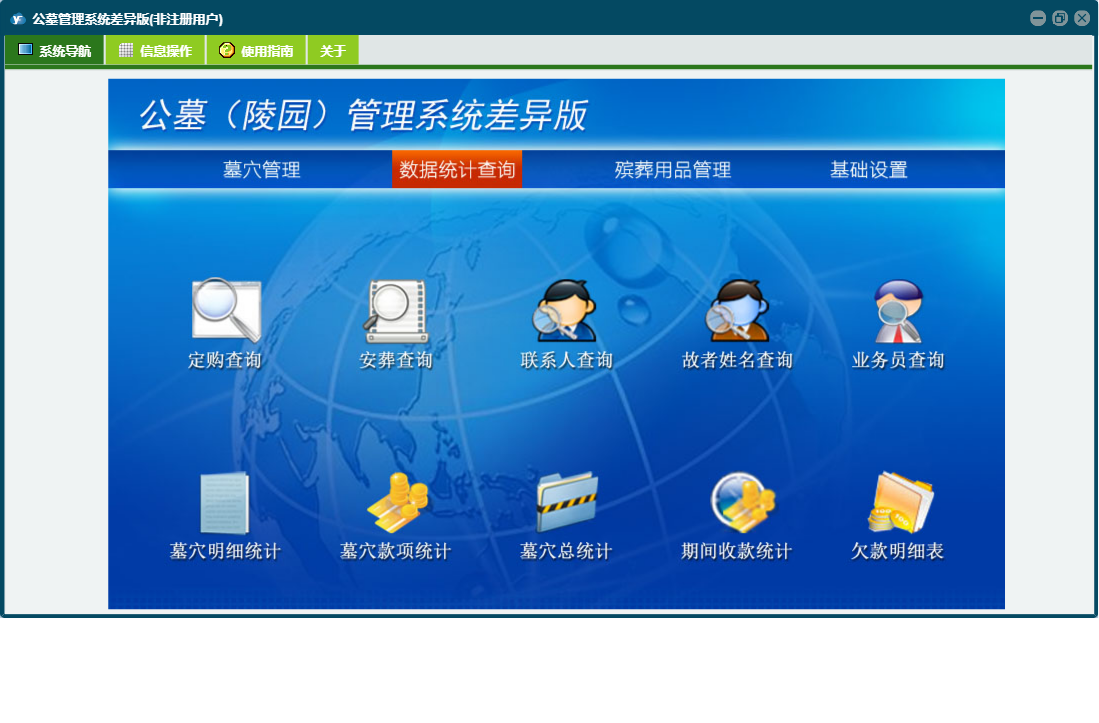Click the 联系人查询 person icon
Image resolution: width=1099 pixels, height=723 pixels.
click(x=566, y=311)
